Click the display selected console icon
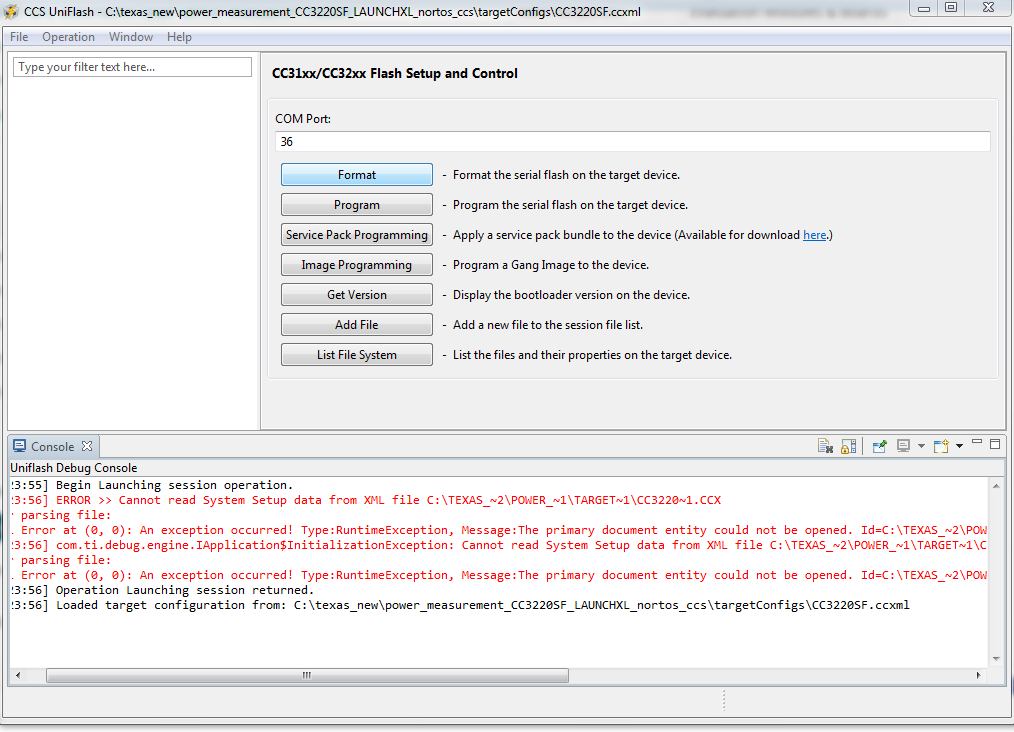 tap(903, 446)
